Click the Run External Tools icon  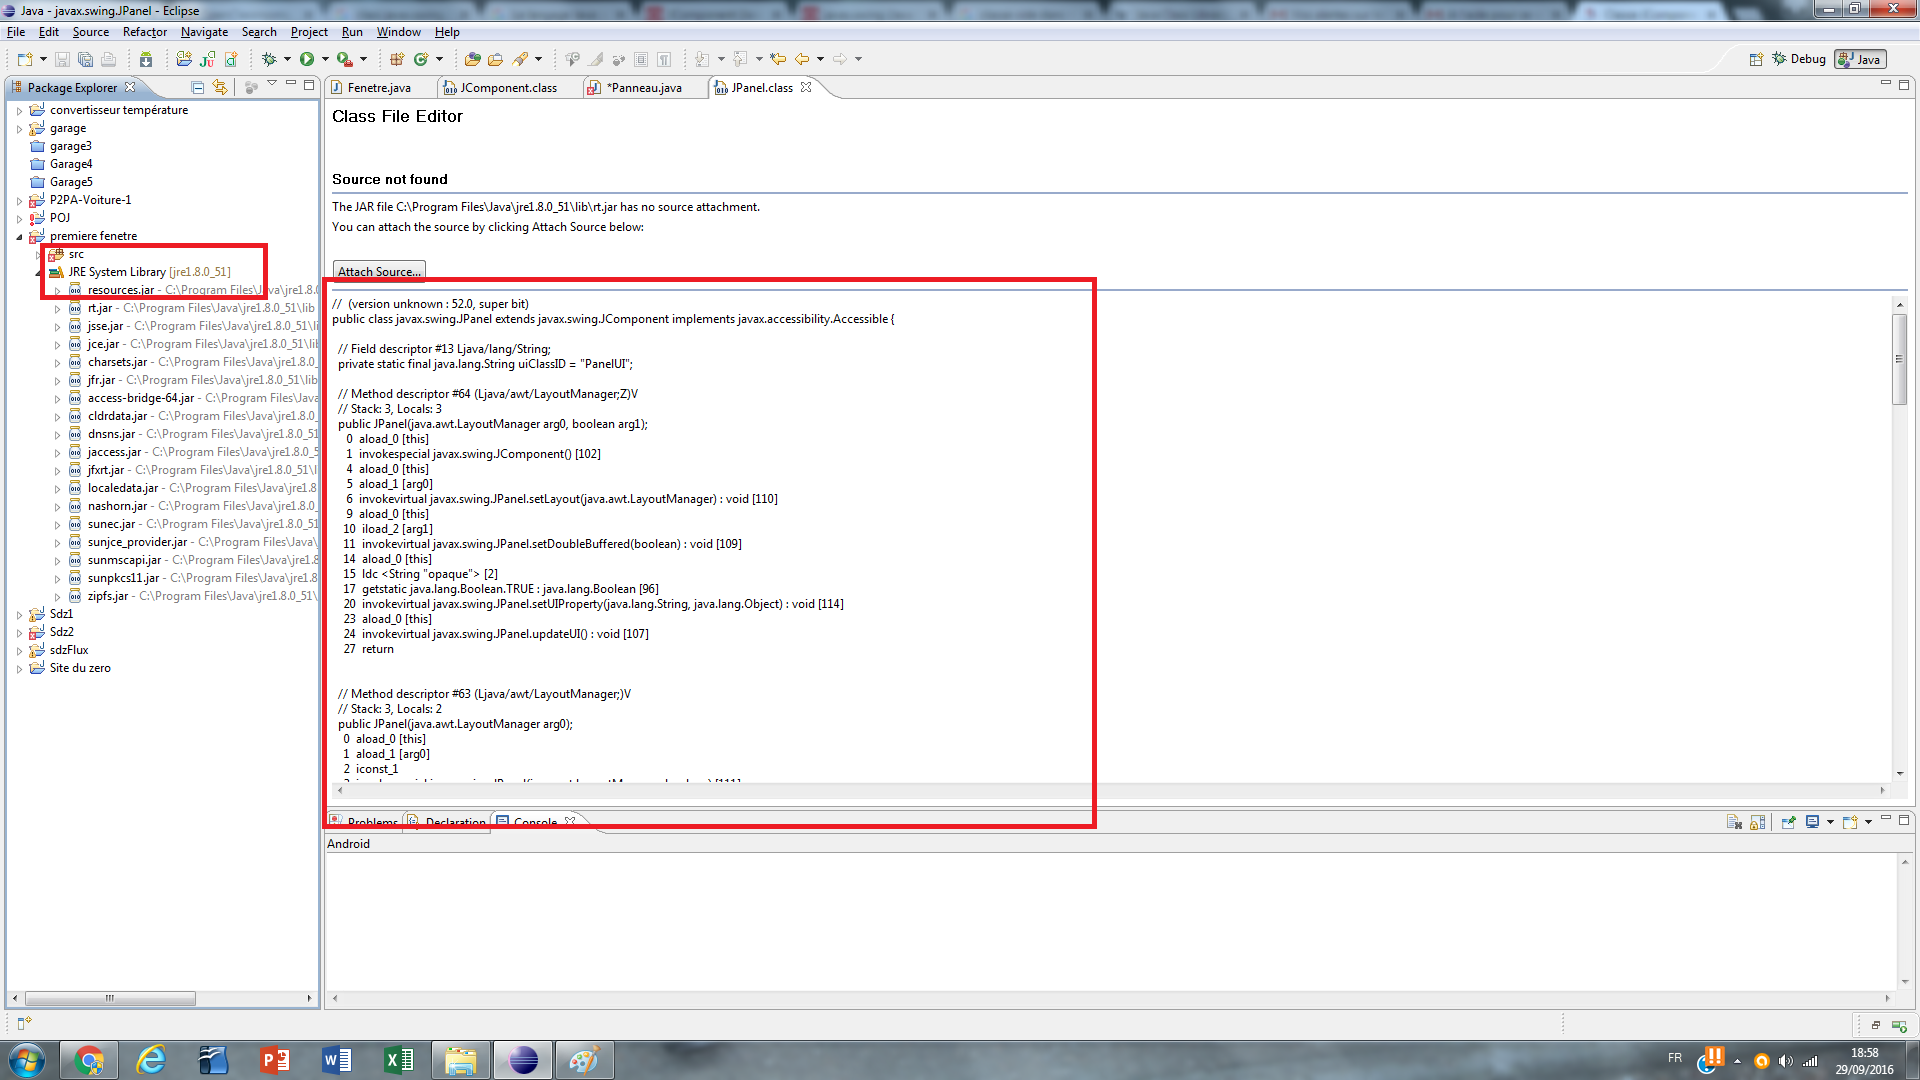(344, 60)
